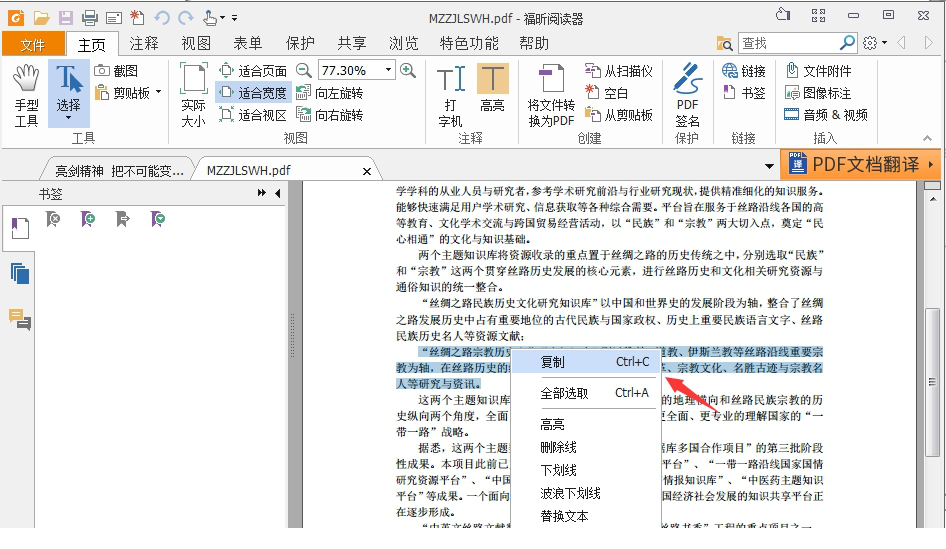Select the Hand tool (手型工具)
Screen dimensions: 946x549
[26, 95]
